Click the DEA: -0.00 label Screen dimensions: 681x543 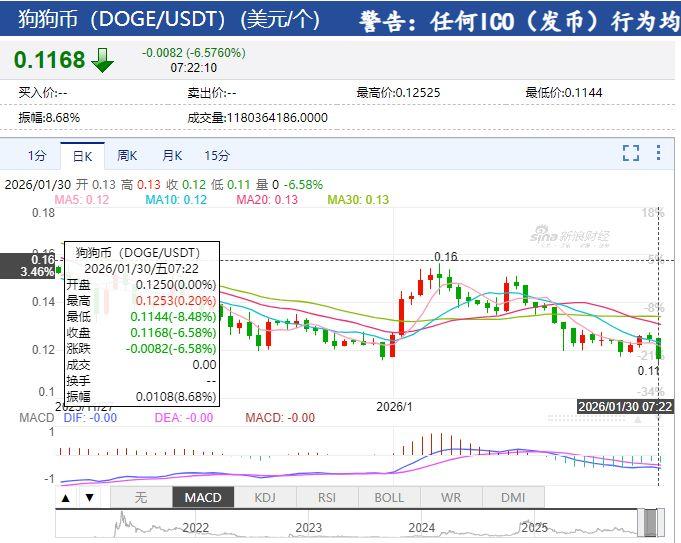[184, 418]
